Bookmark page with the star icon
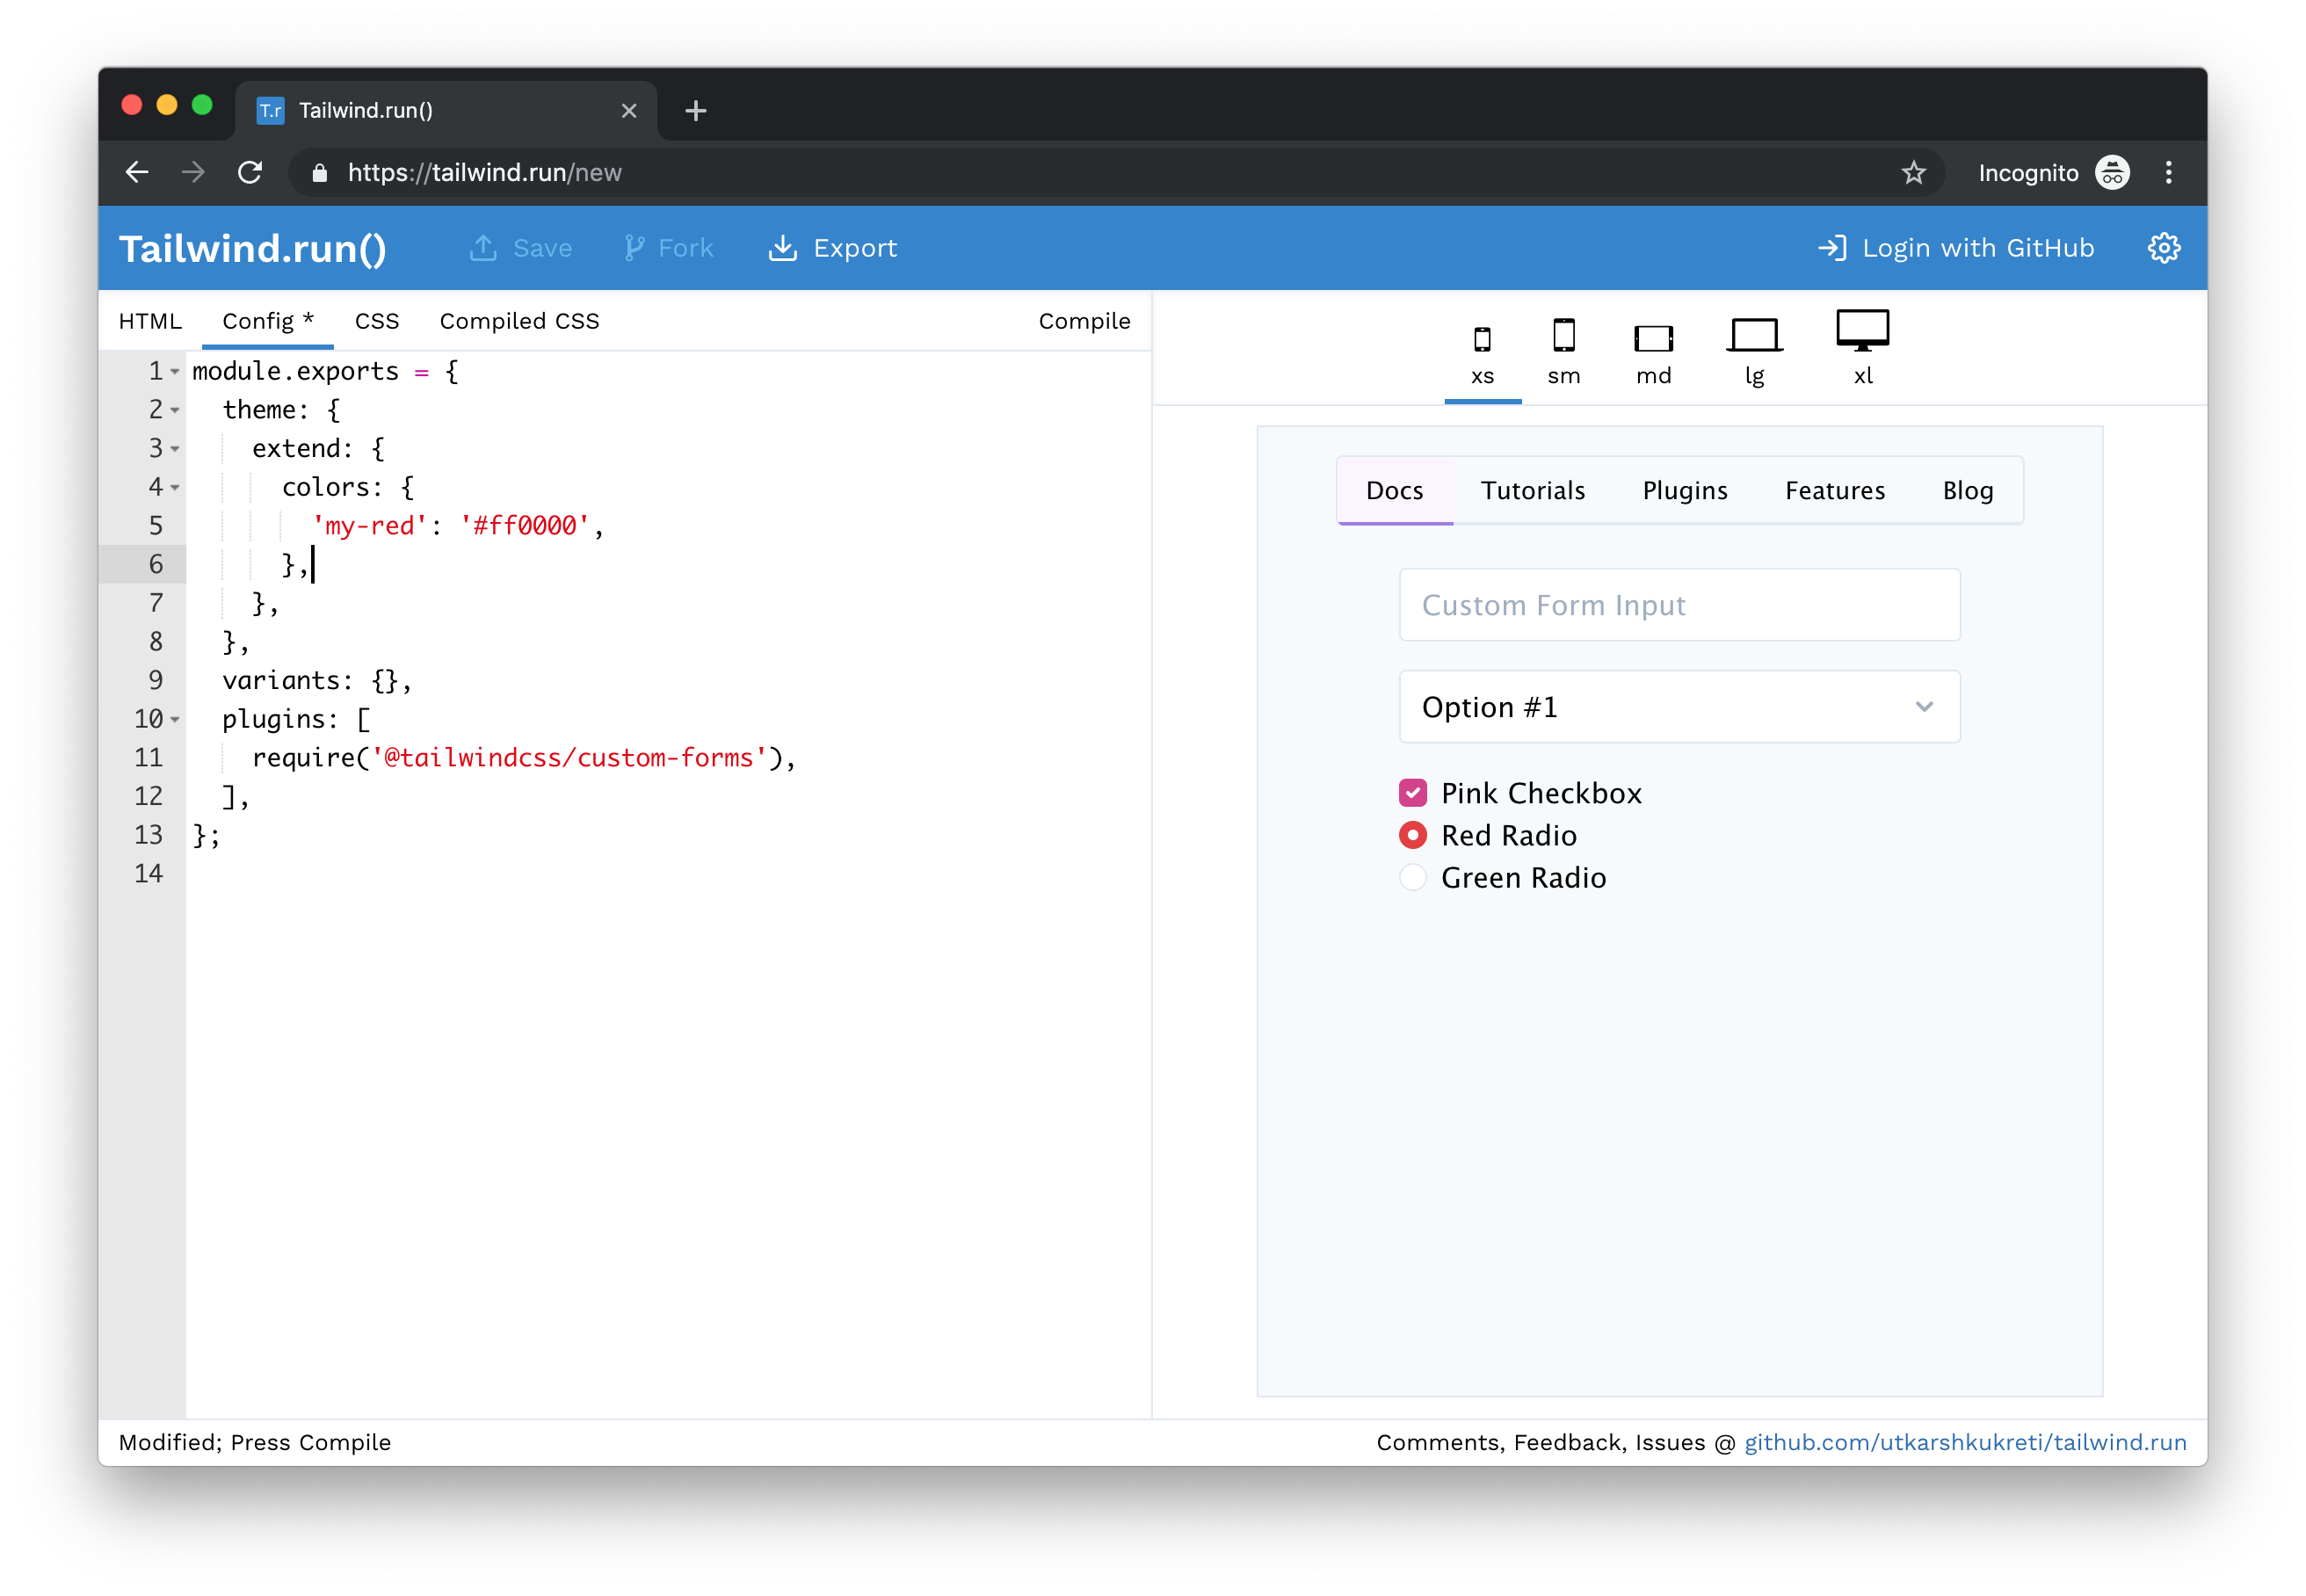This screenshot has height=1596, width=2306. (1913, 173)
